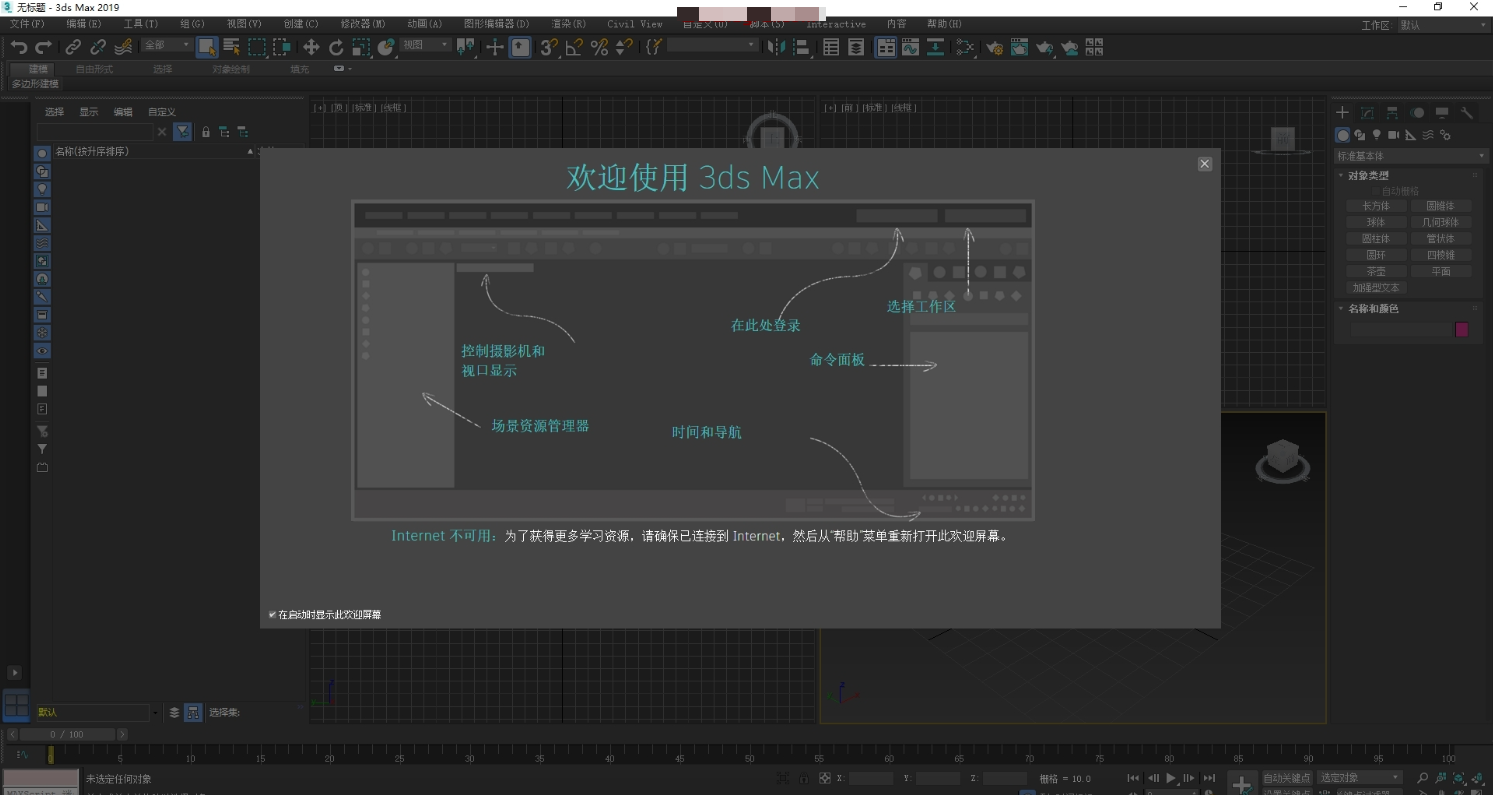Toggle the Angle Snap icon
Image resolution: width=1493 pixels, height=795 pixels.
[574, 47]
